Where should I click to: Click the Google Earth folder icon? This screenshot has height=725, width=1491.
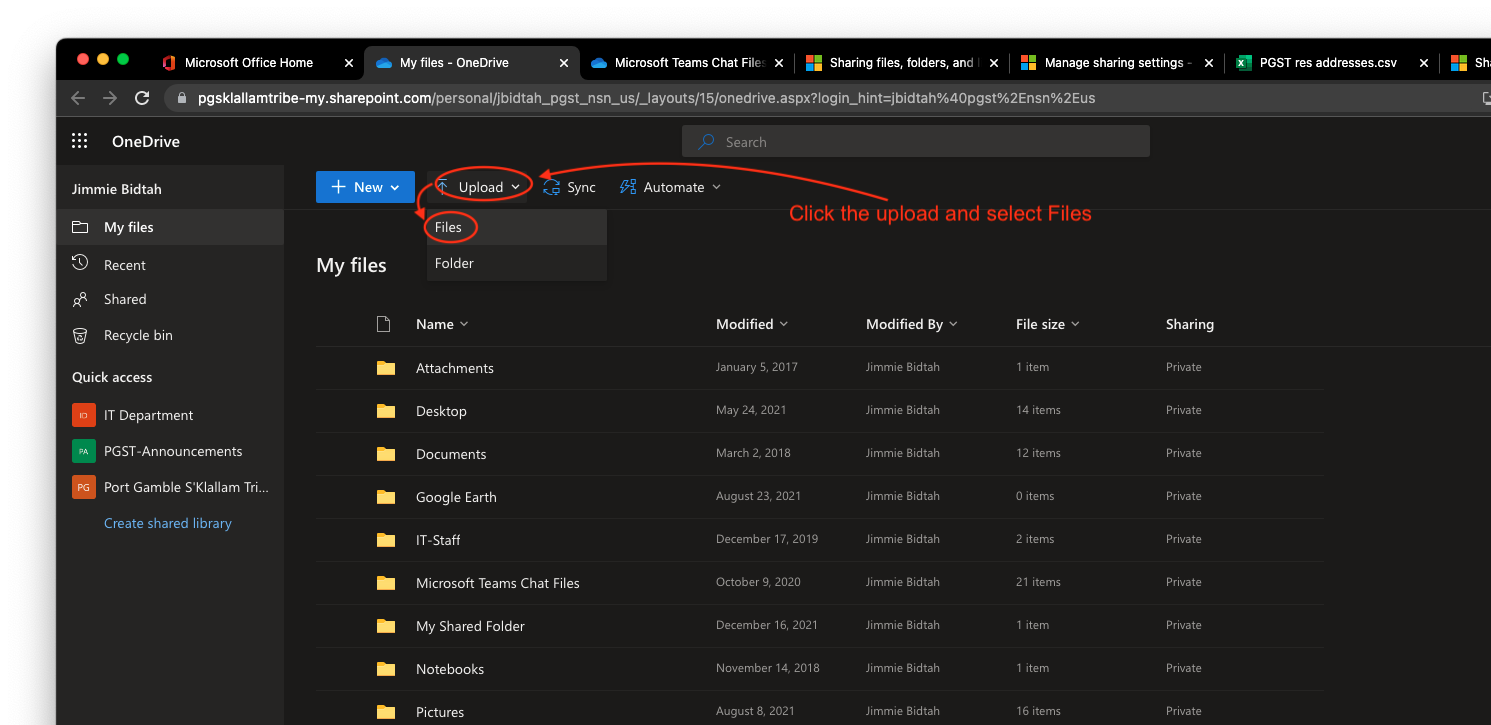point(386,497)
